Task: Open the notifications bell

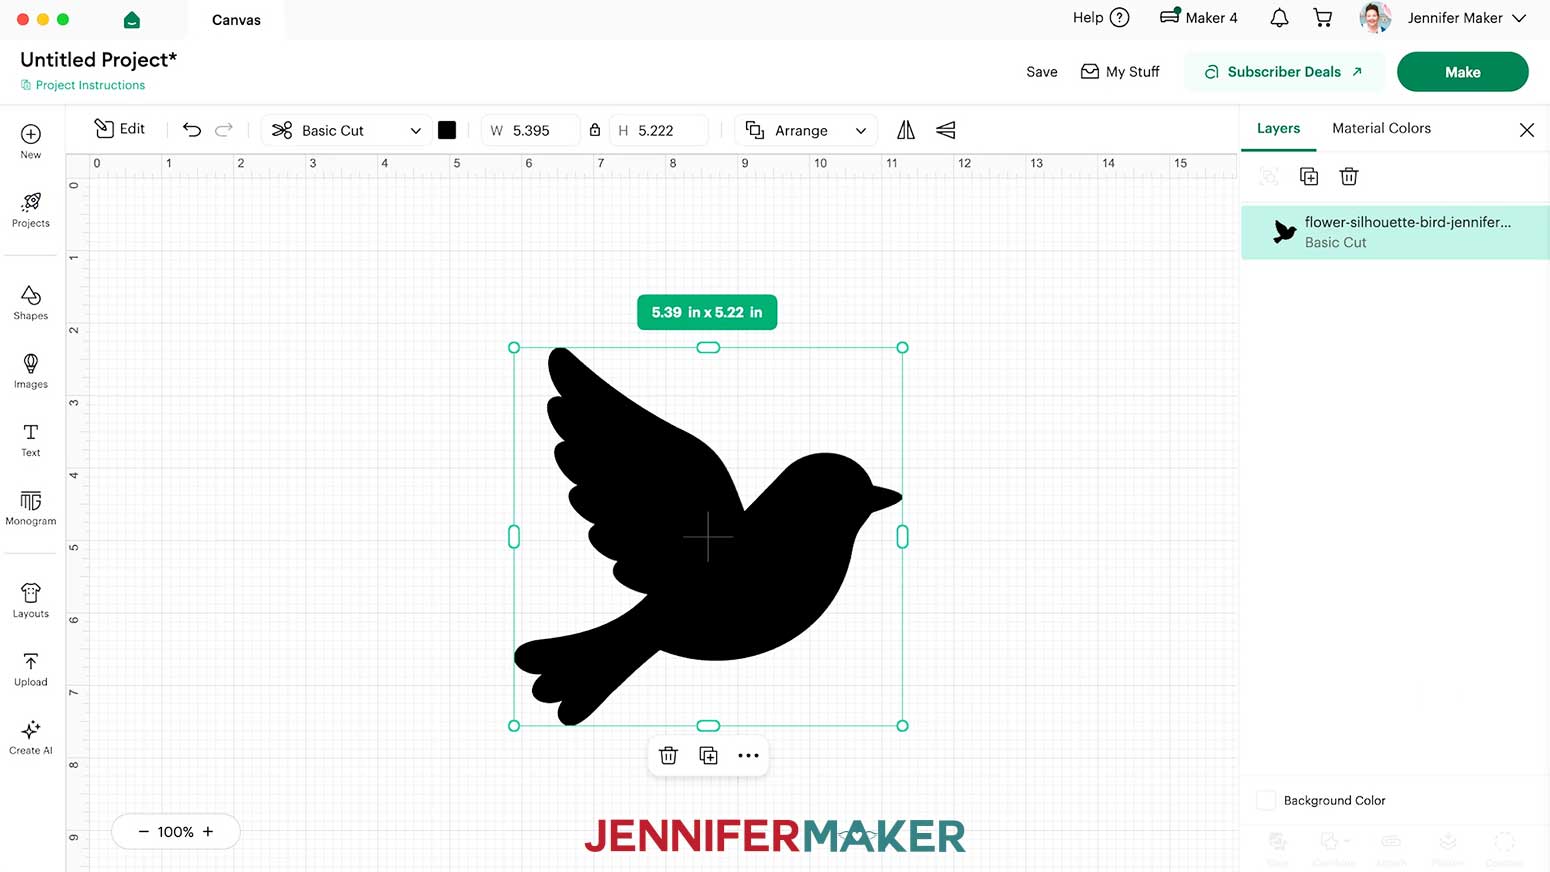Action: 1279,18
